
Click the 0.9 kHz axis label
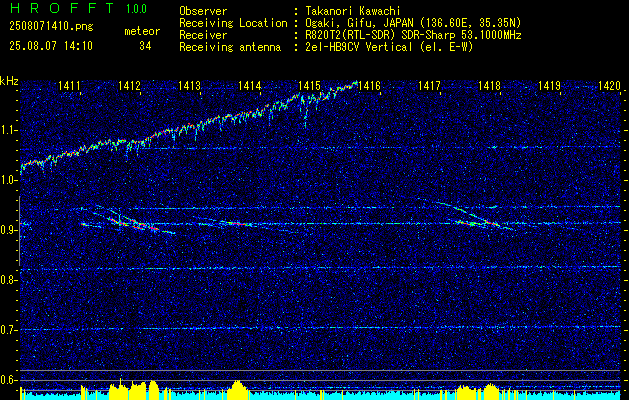pyautogui.click(x=9, y=230)
